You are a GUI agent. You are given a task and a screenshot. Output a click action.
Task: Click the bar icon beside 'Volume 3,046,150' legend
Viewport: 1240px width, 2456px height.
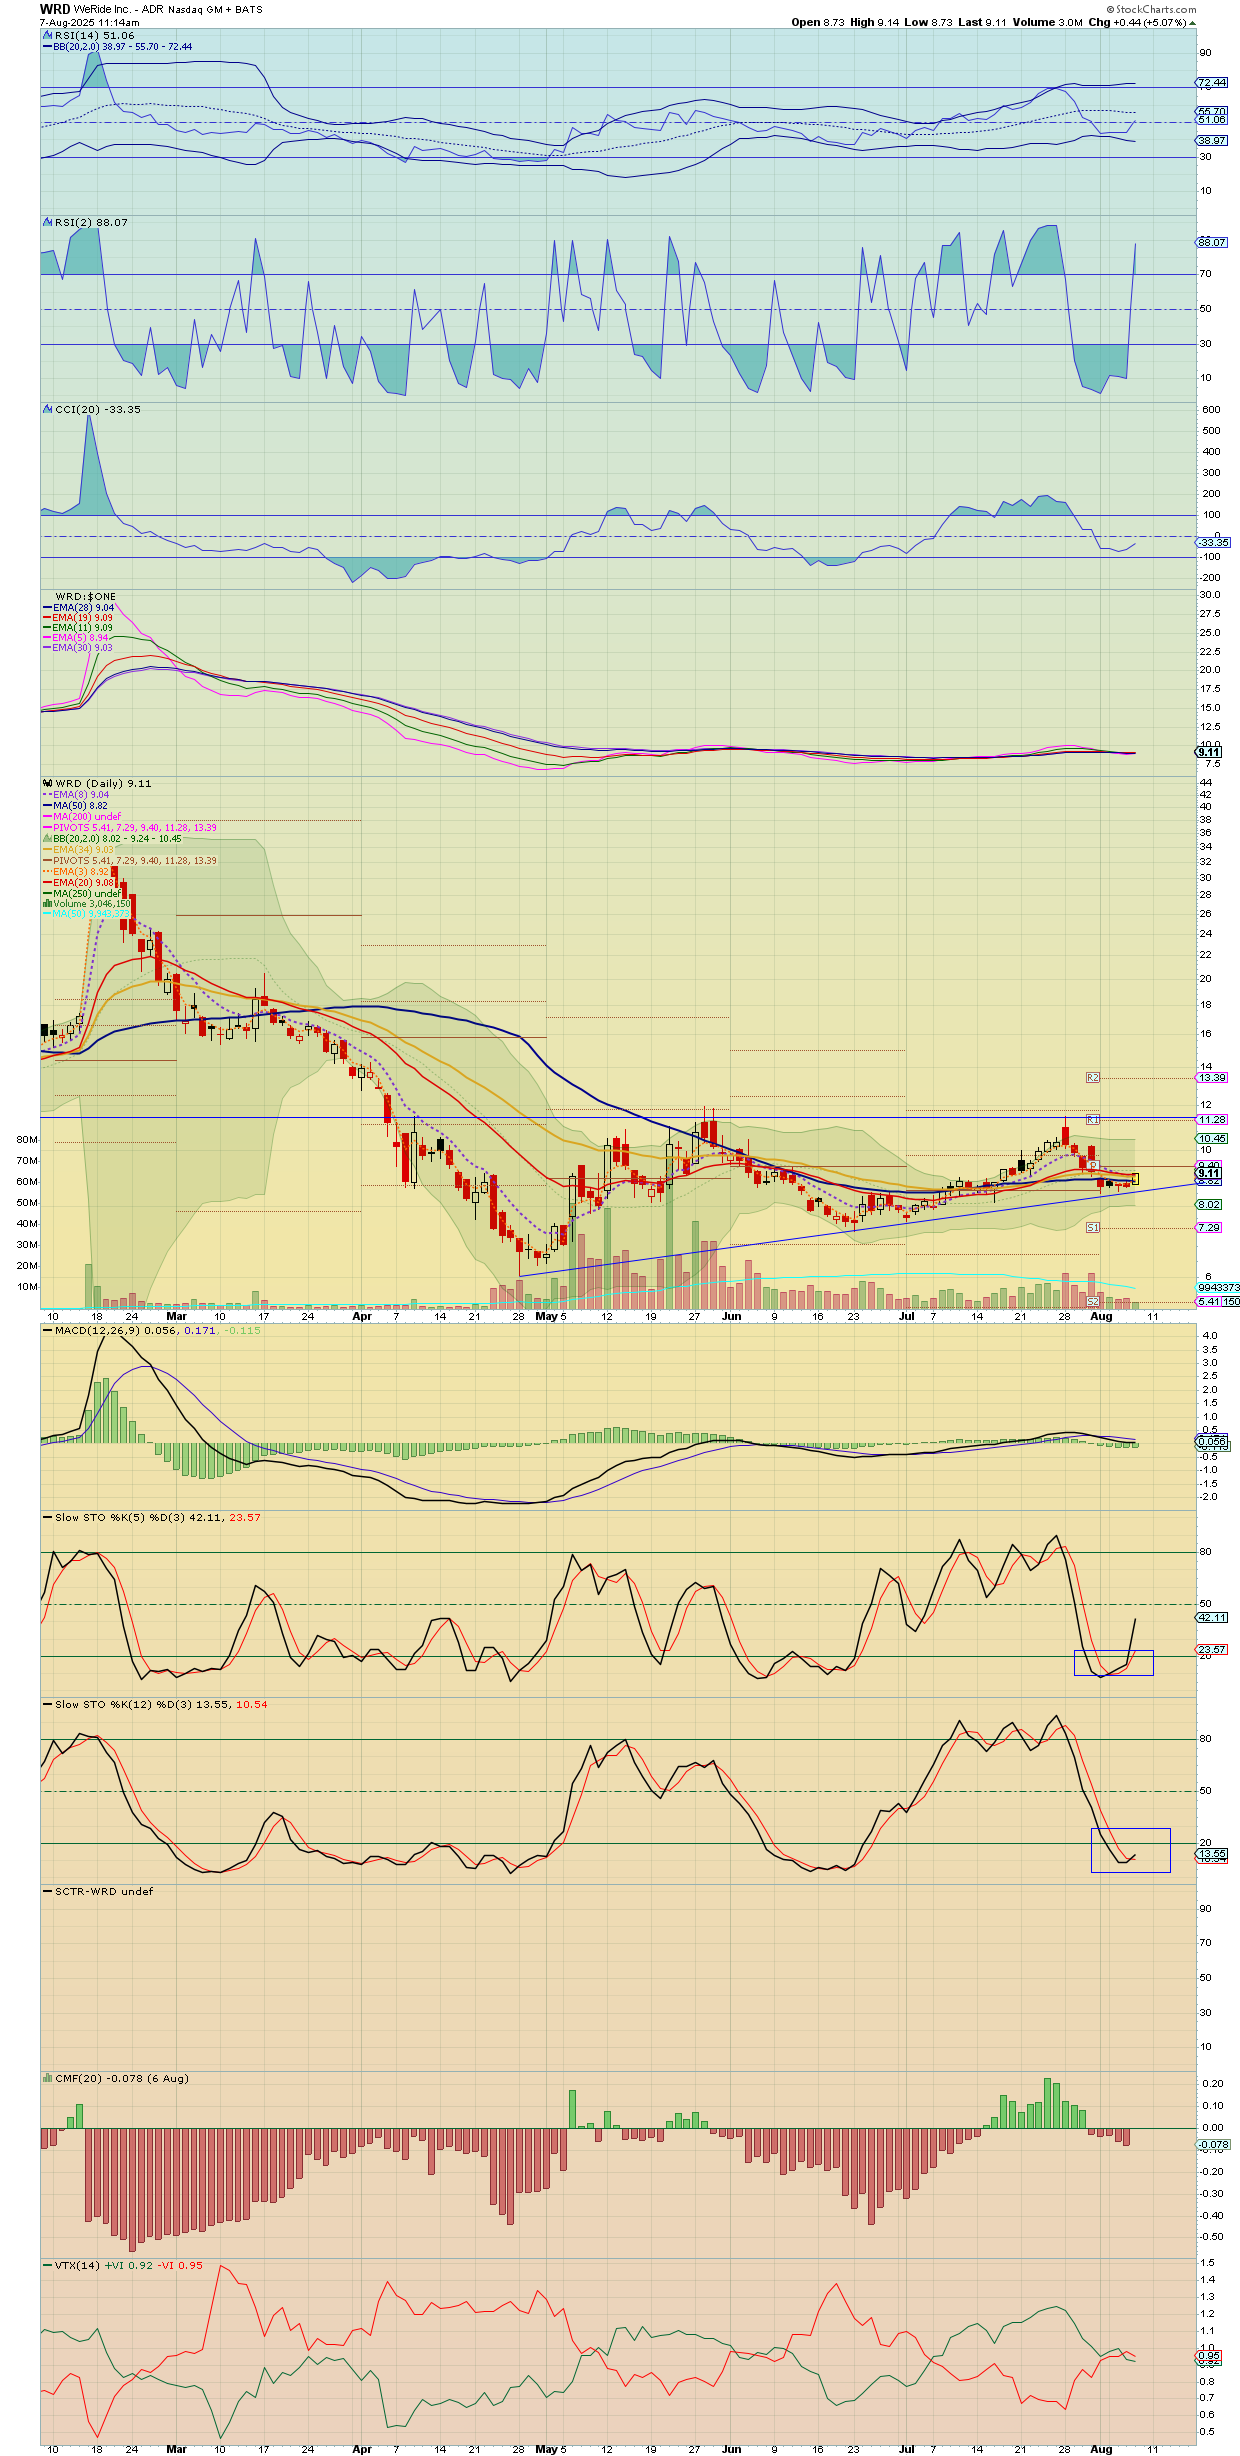tap(47, 903)
